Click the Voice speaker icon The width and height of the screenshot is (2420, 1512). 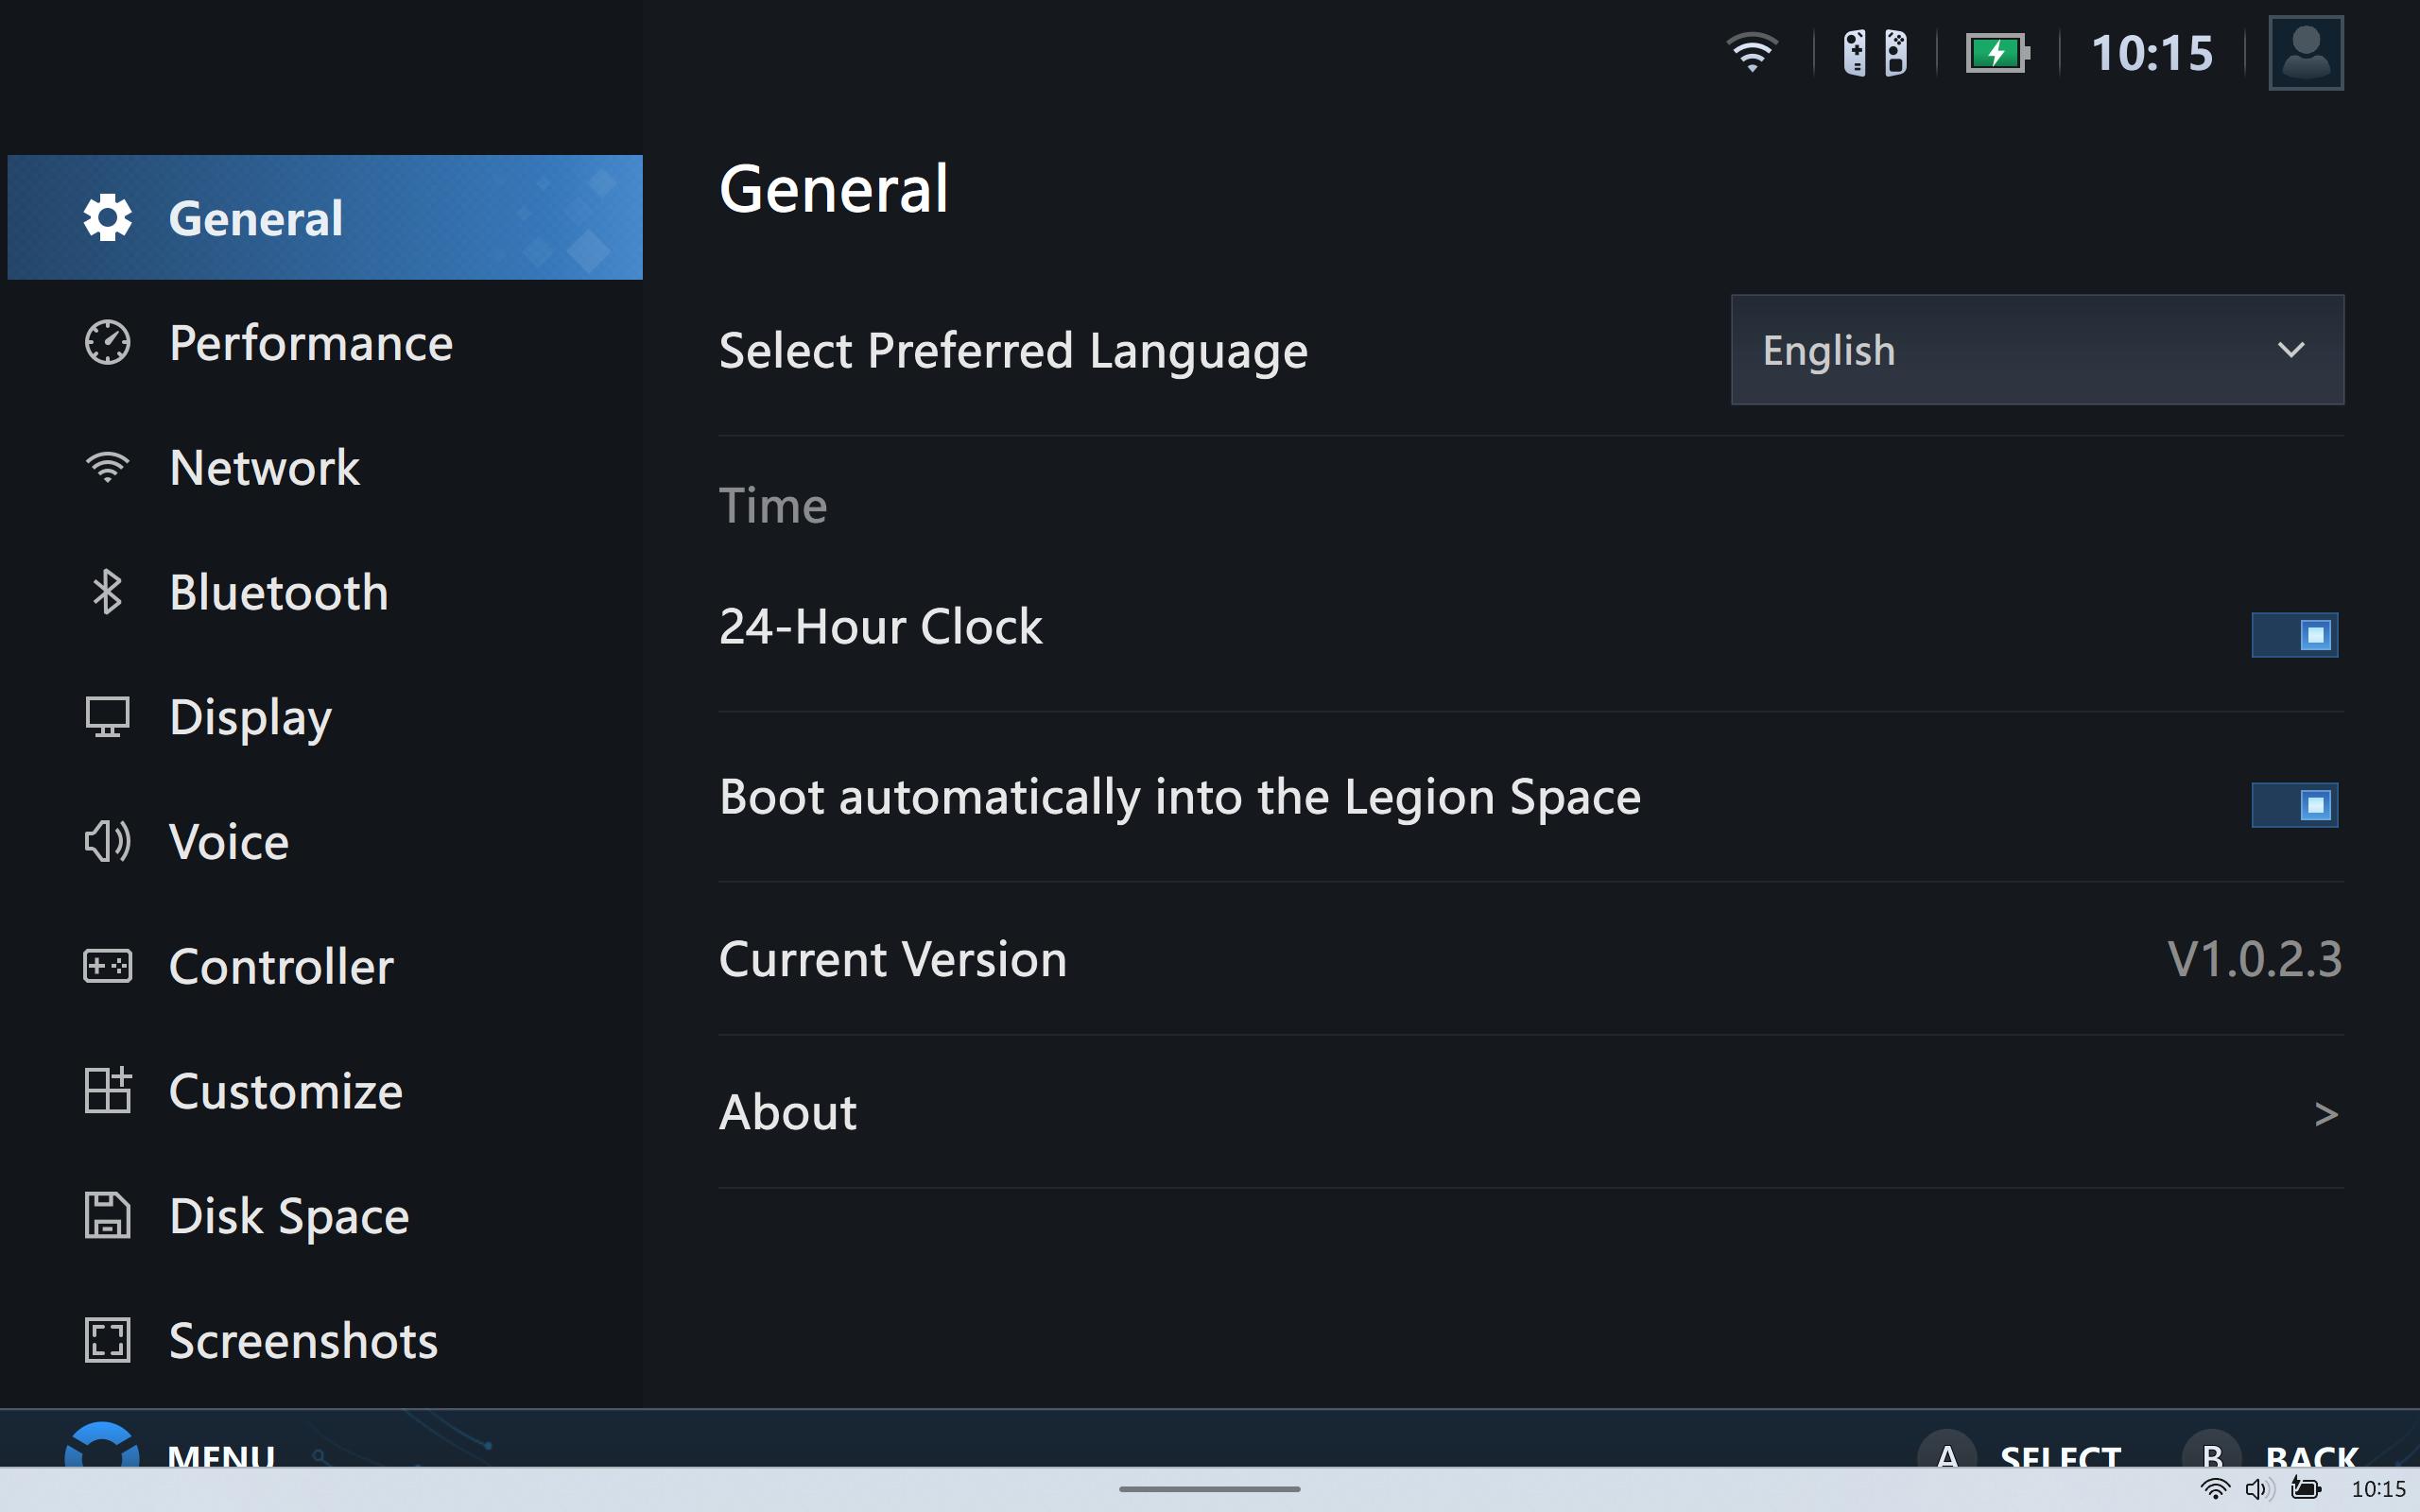pyautogui.click(x=107, y=842)
